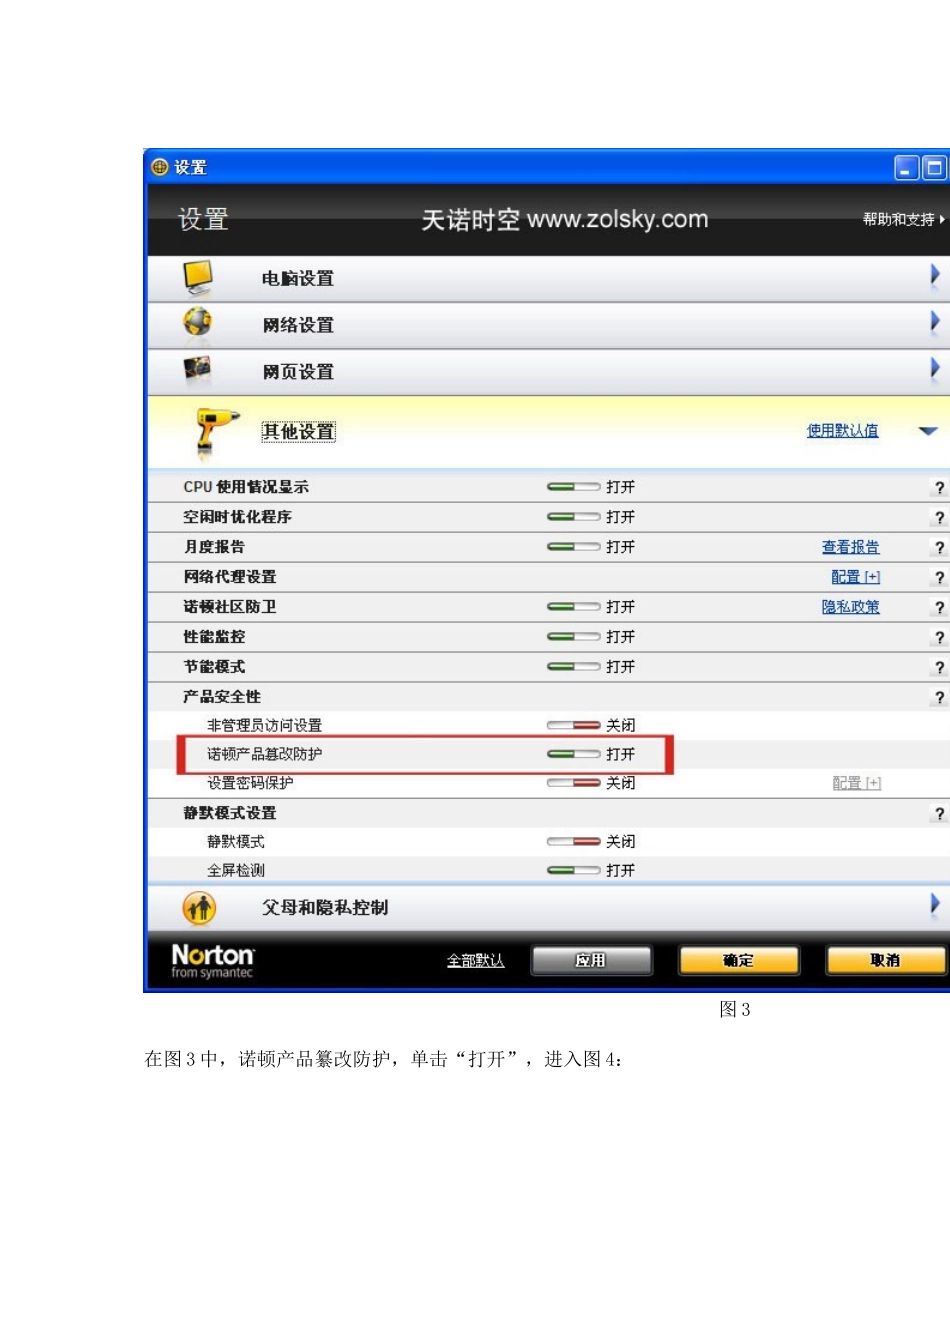
Task: Click 网络代理设置 row label
Action: [x=230, y=577]
